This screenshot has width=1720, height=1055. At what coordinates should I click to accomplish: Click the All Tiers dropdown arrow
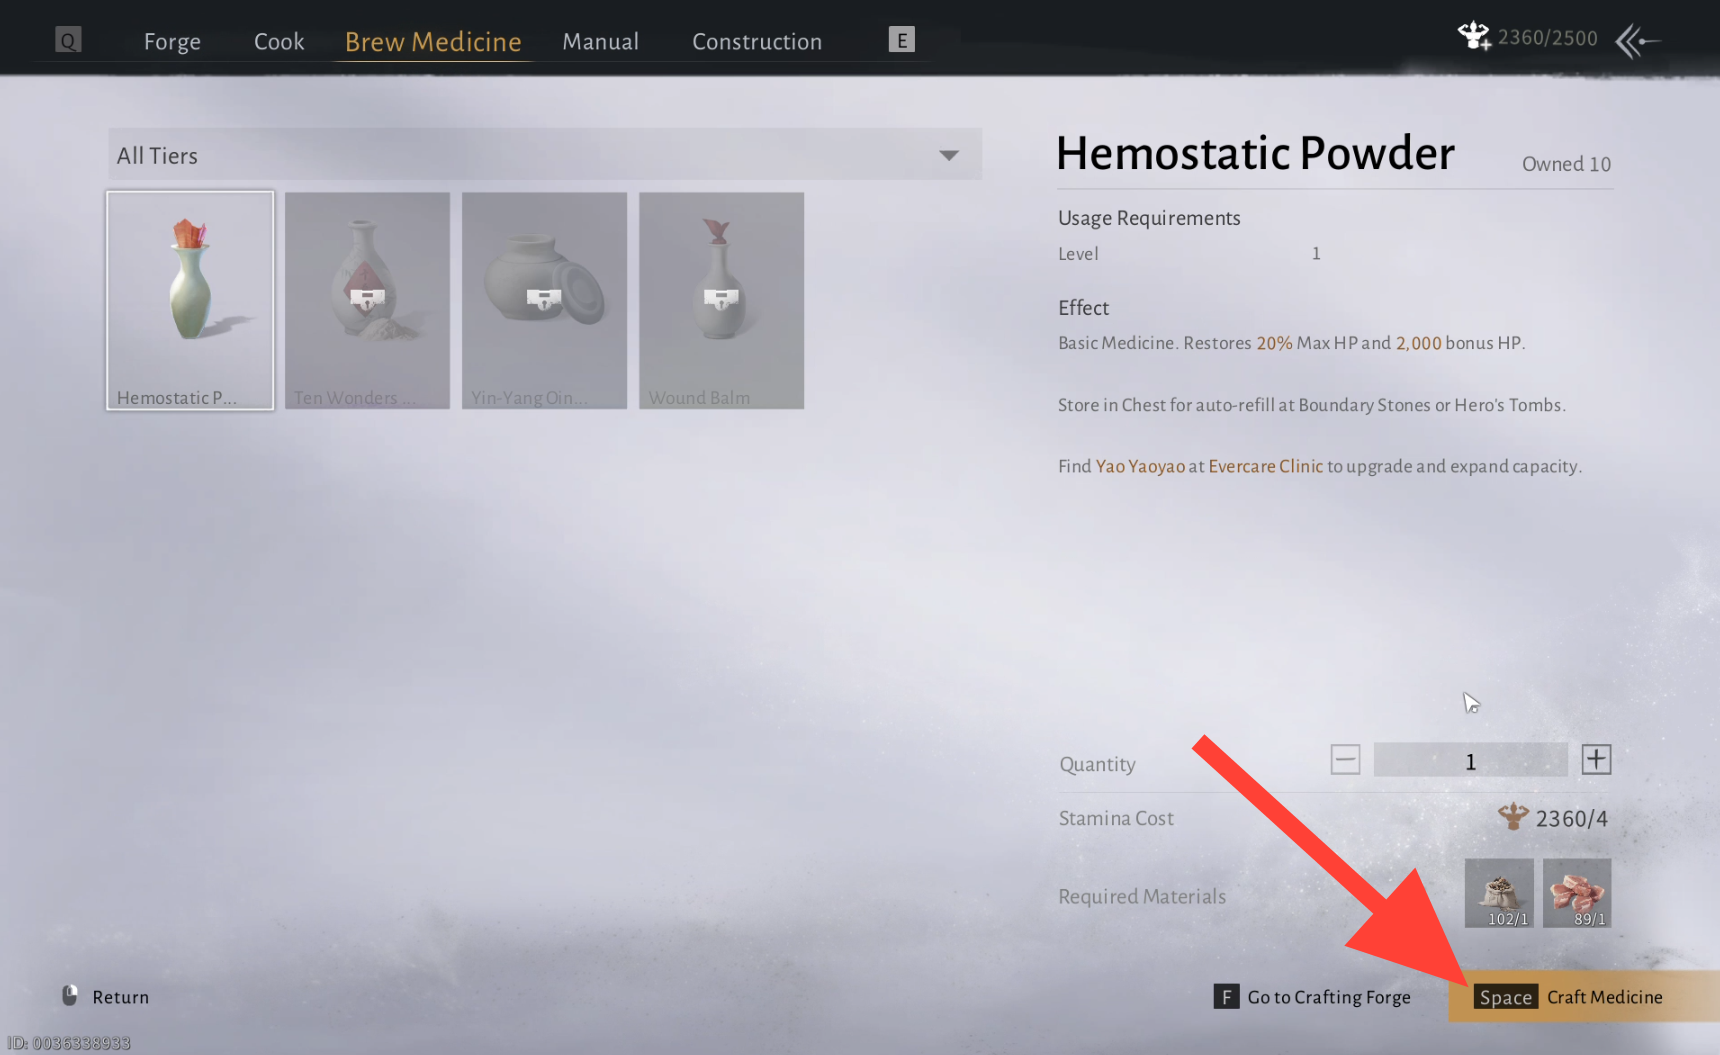point(949,155)
